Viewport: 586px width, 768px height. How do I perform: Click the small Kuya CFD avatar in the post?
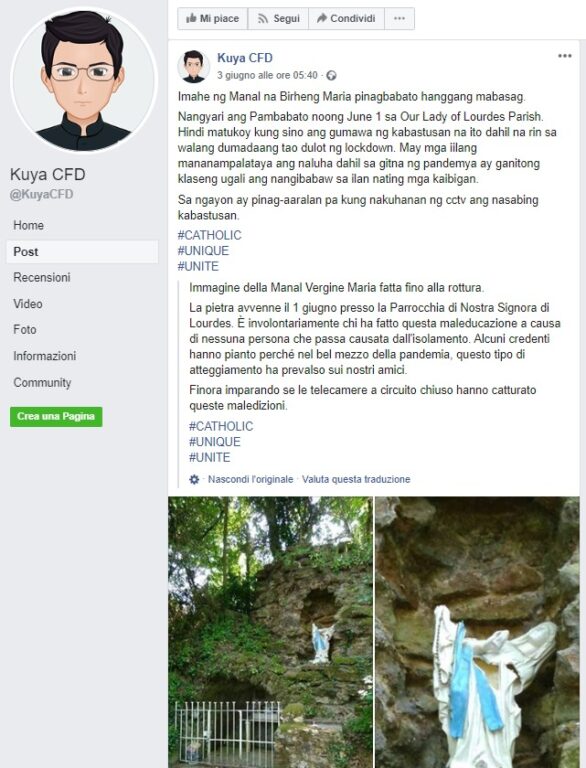tap(194, 66)
